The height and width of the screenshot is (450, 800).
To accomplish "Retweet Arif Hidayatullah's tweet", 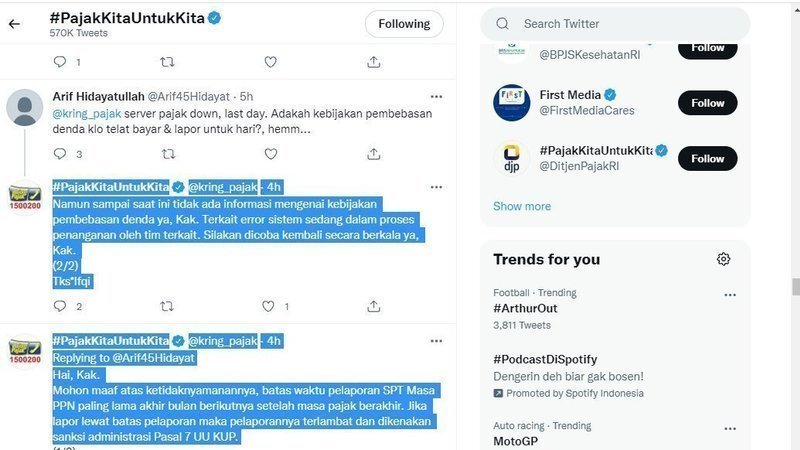I will [x=168, y=154].
